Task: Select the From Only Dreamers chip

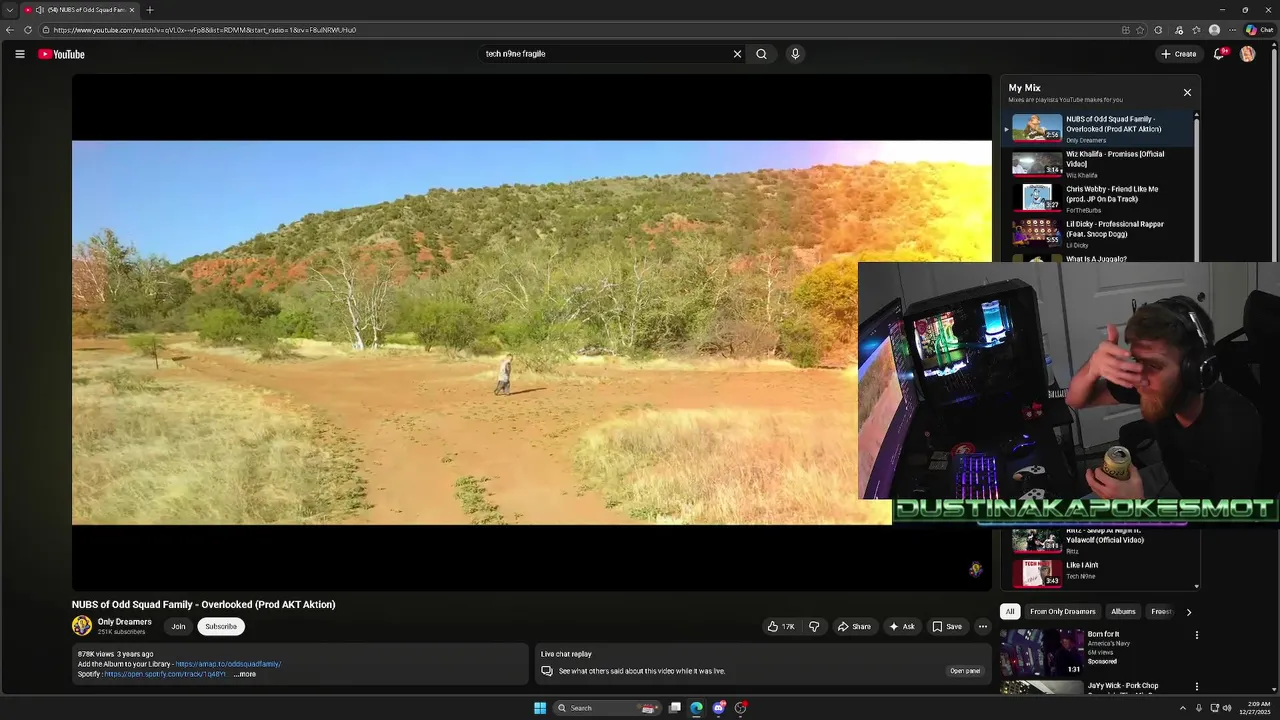Action: point(1063,611)
